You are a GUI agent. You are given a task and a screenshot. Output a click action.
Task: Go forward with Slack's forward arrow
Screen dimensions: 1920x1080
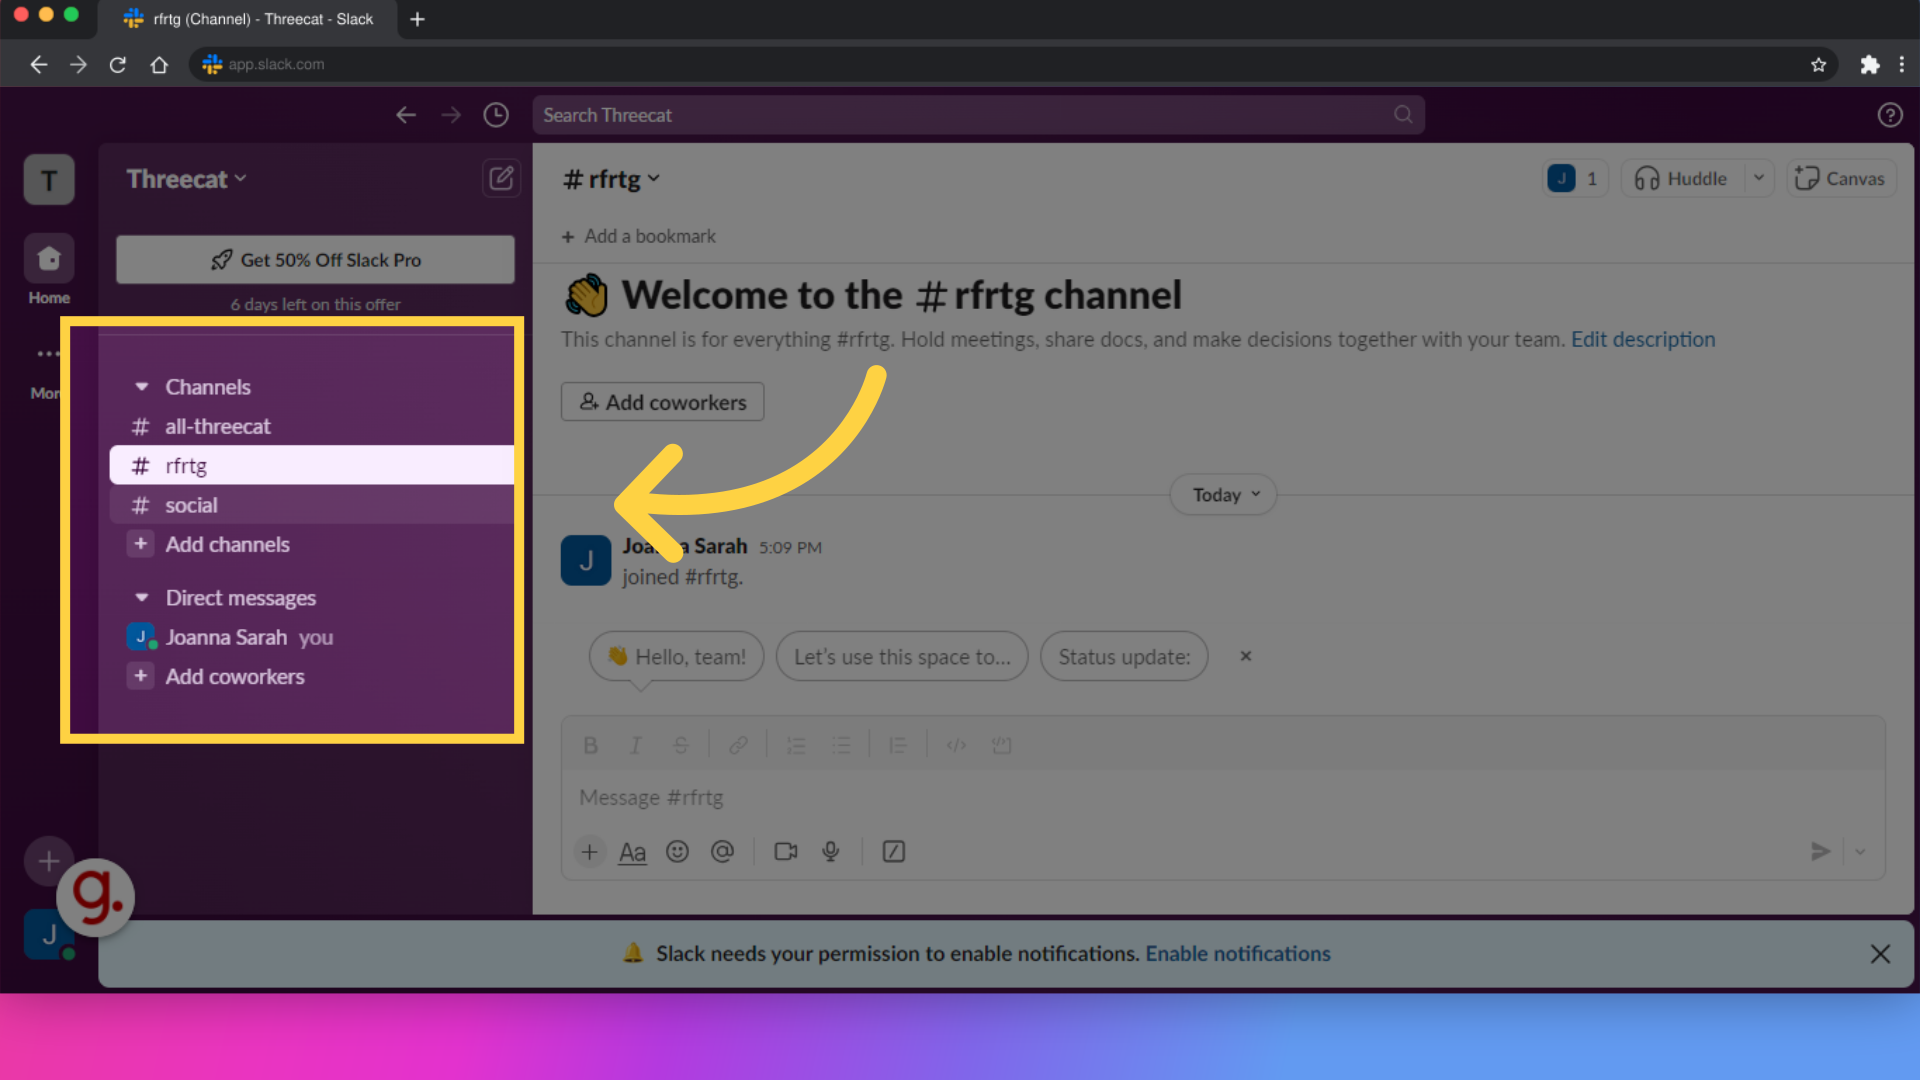click(x=452, y=115)
